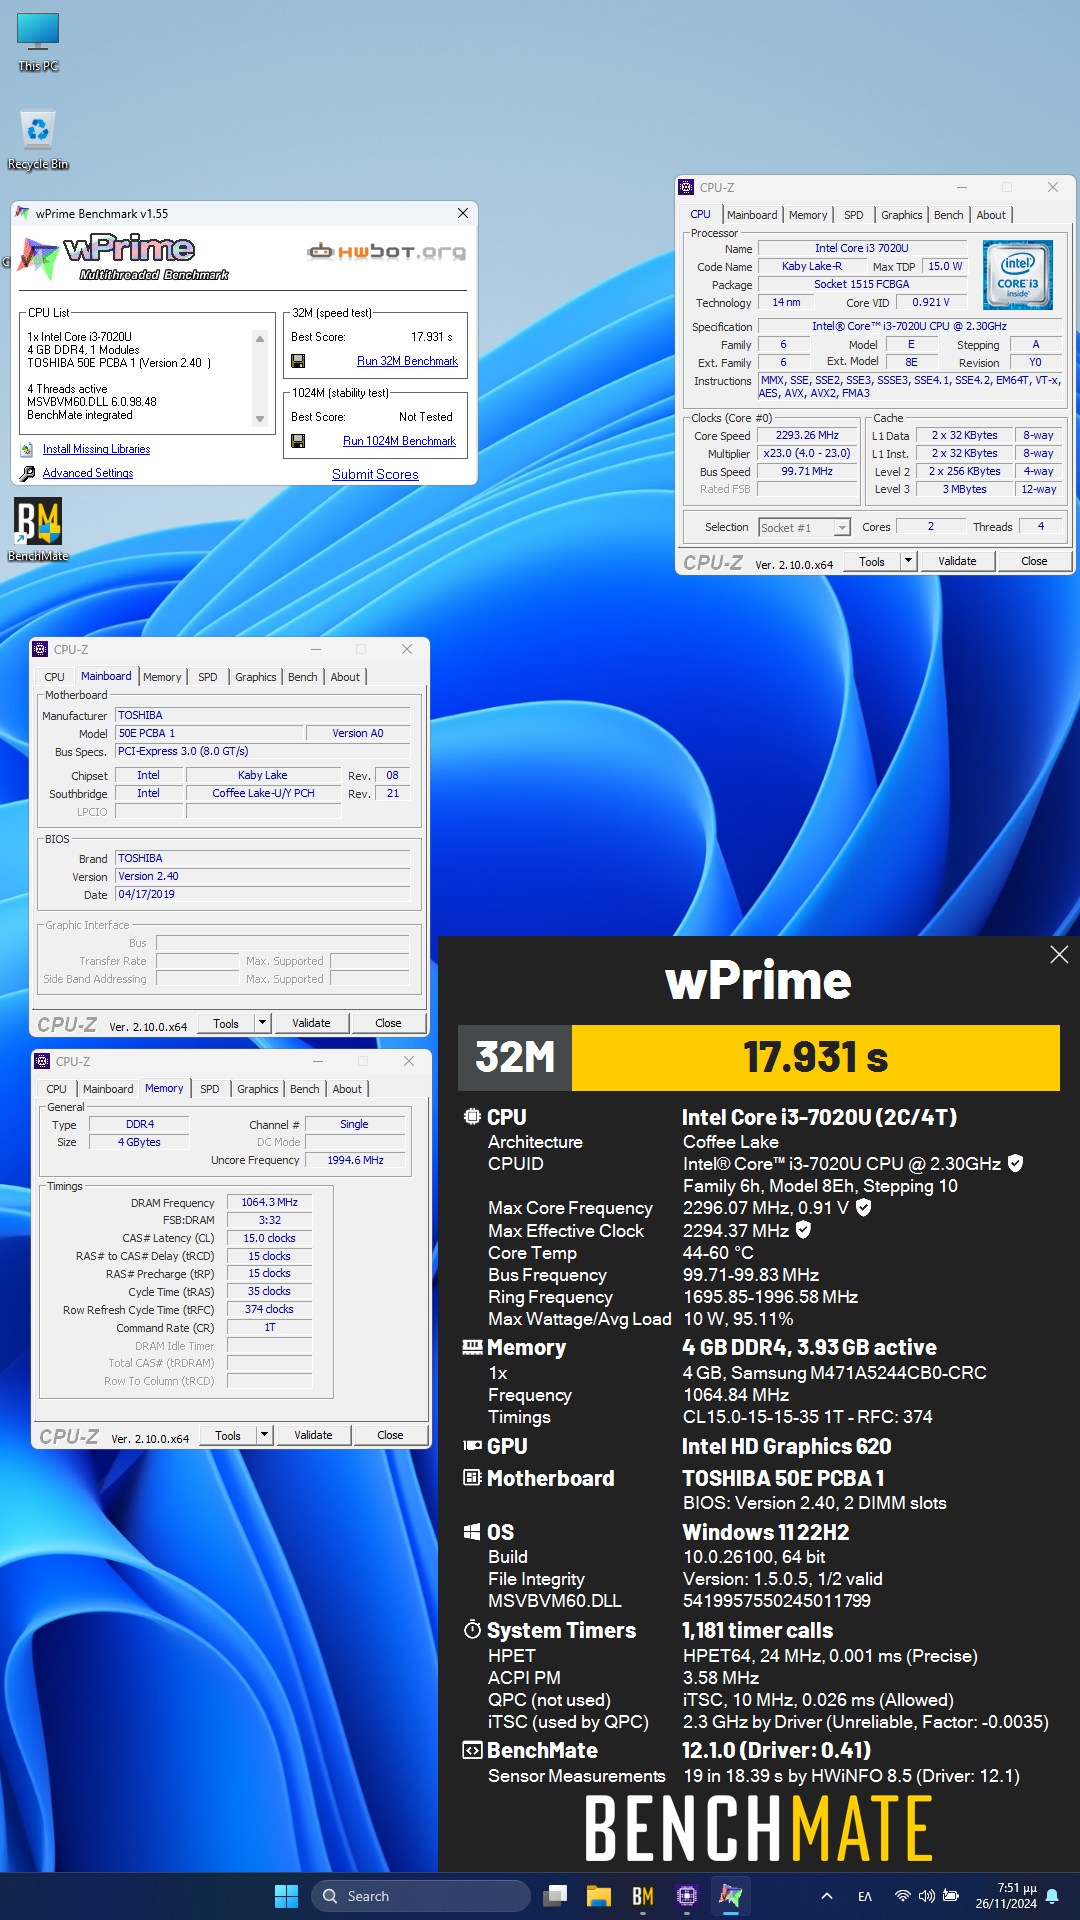Click the shield icon after Max Core Frequency value

(x=864, y=1207)
